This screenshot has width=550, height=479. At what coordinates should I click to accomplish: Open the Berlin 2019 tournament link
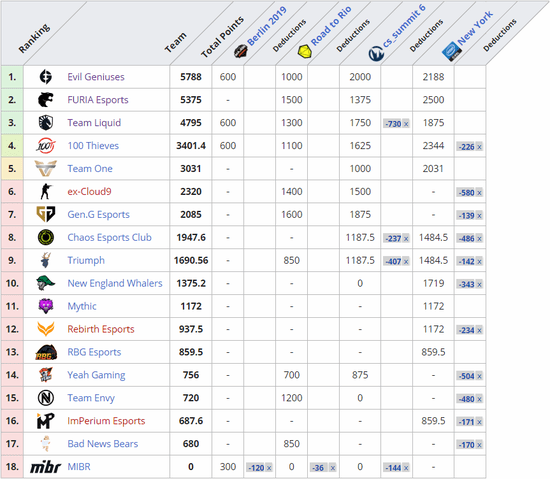(x=267, y=26)
